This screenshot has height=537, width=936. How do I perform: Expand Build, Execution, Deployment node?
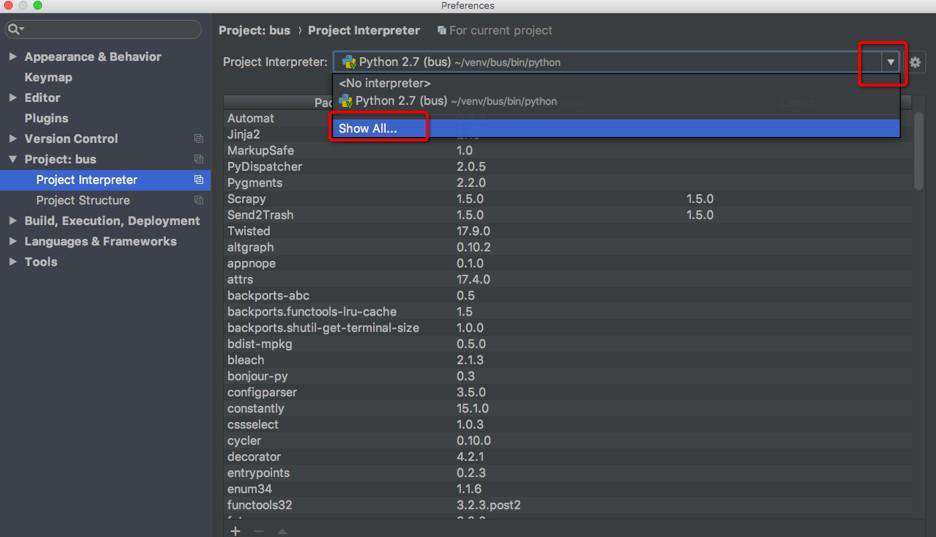click(13, 221)
